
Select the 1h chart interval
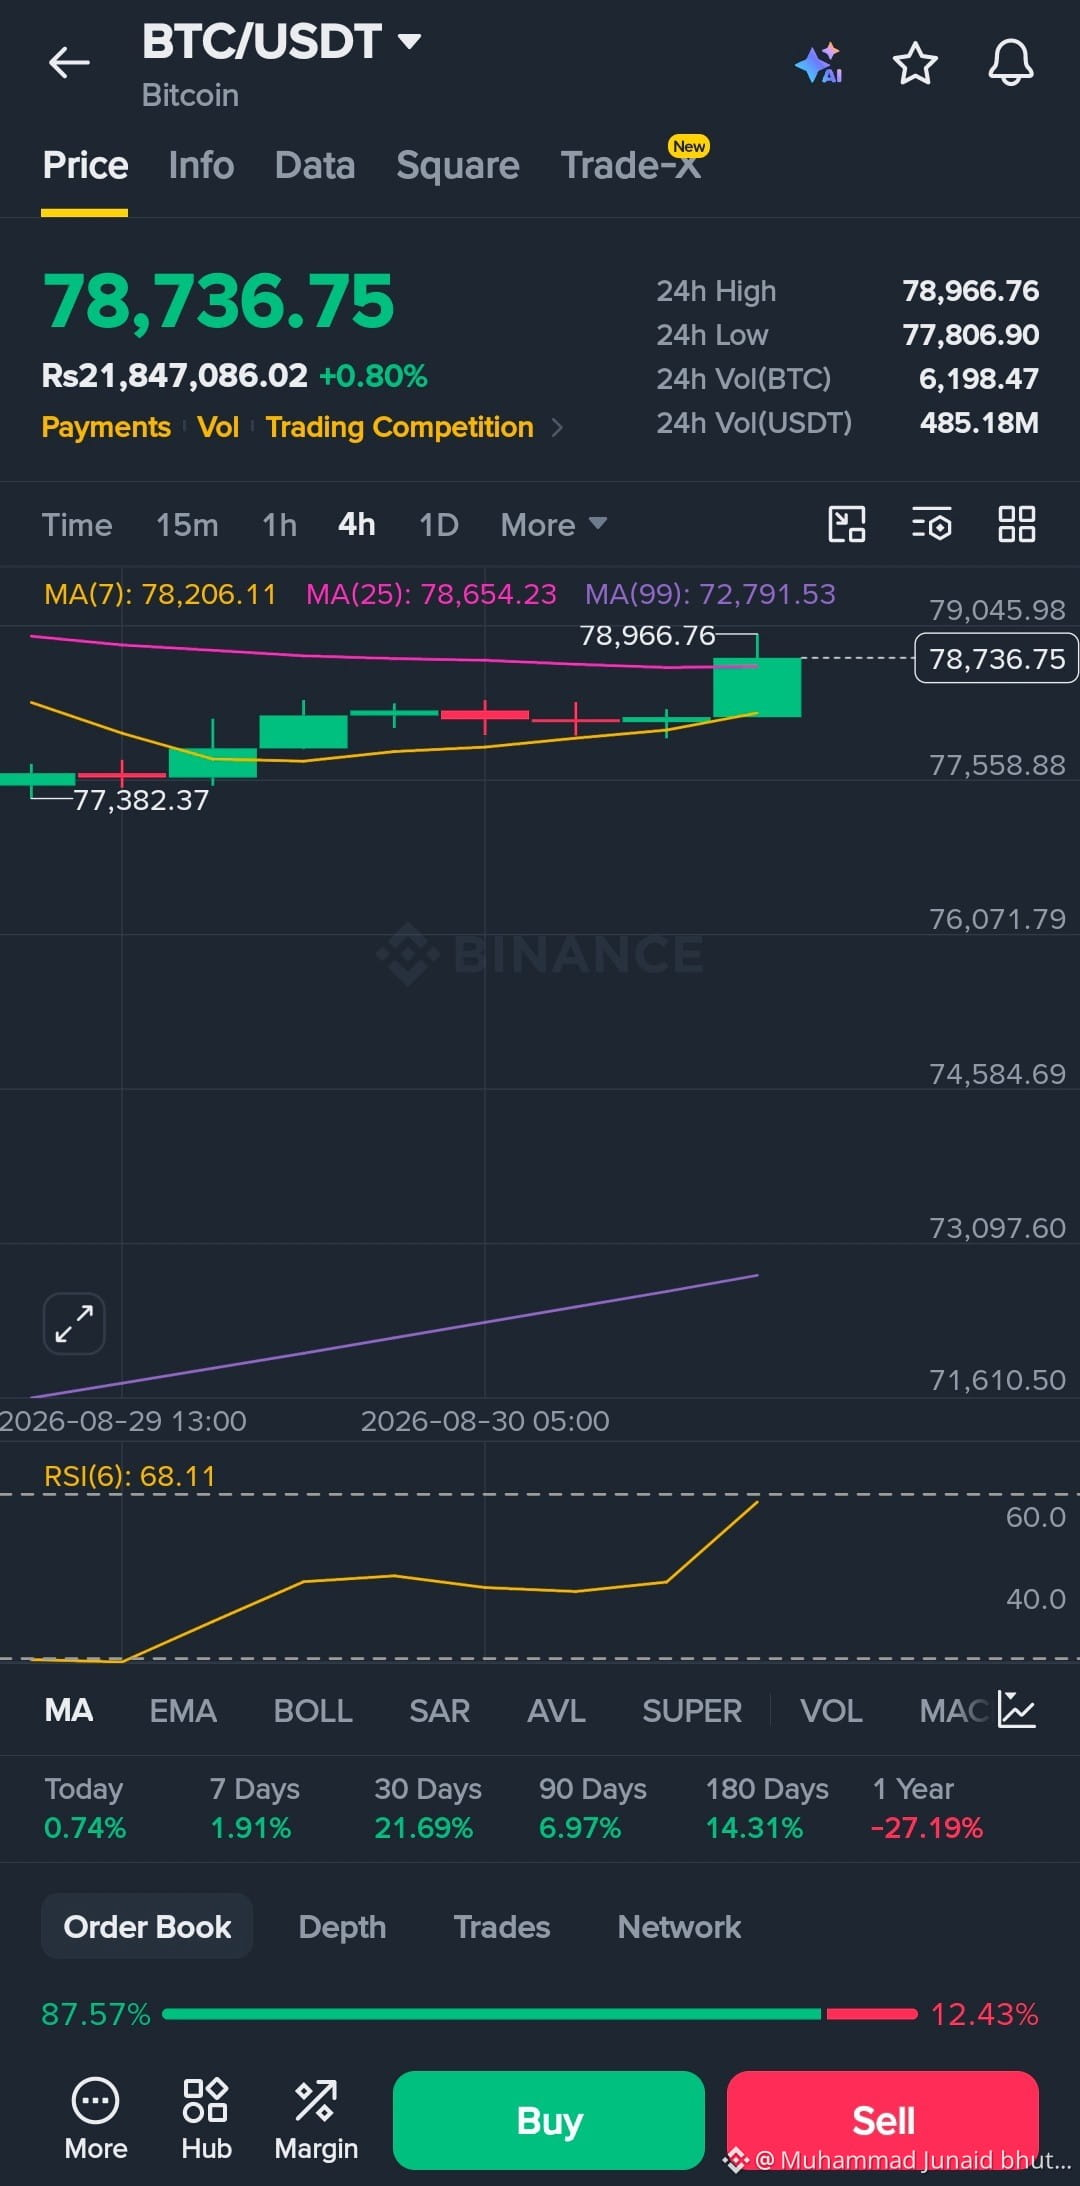(280, 525)
